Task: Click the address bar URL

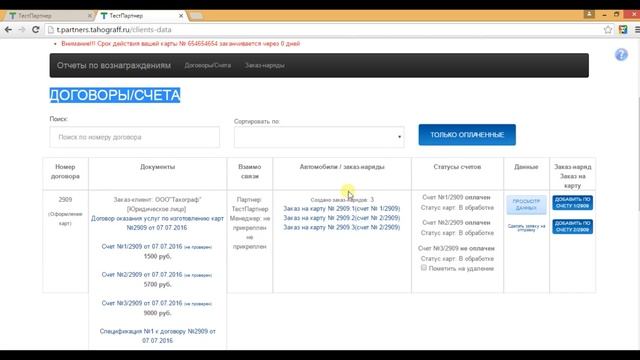Action: [x=114, y=30]
